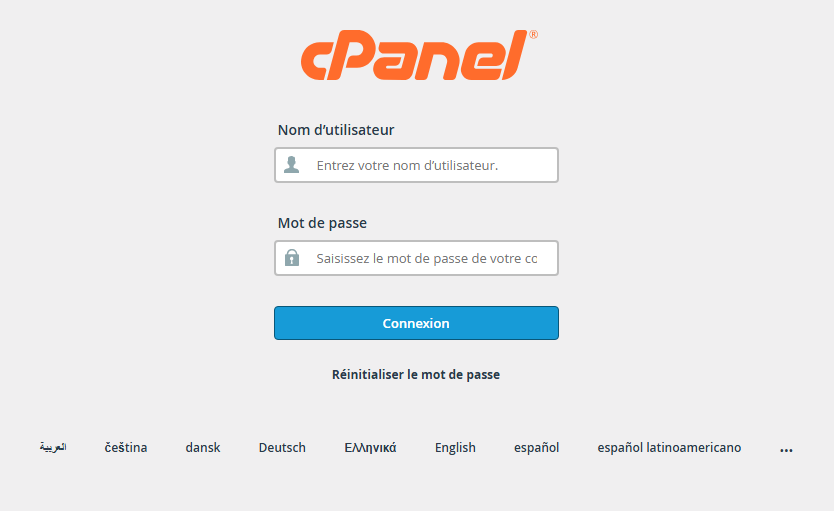Click the Nom d'utilisateur label

[336, 130]
